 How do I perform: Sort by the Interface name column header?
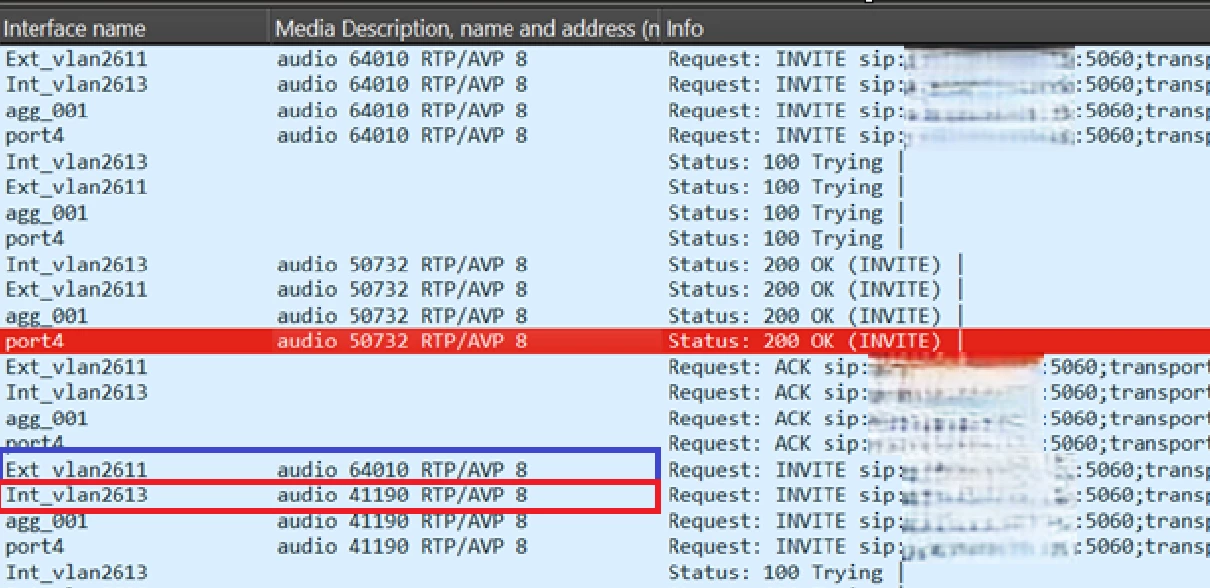pyautogui.click(x=134, y=28)
